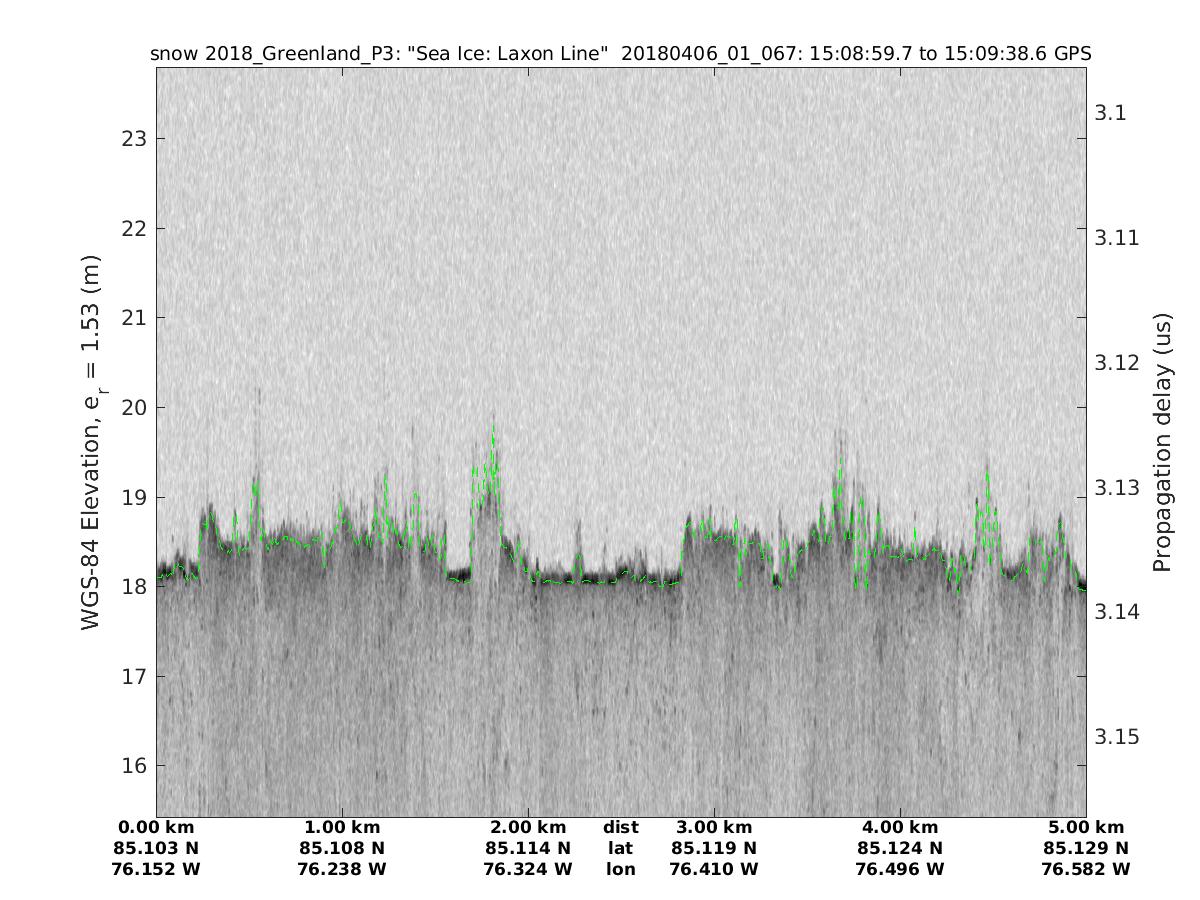1200x900 pixels.
Task: Click the 3.1 propagation delay tick
Action: click(1111, 112)
